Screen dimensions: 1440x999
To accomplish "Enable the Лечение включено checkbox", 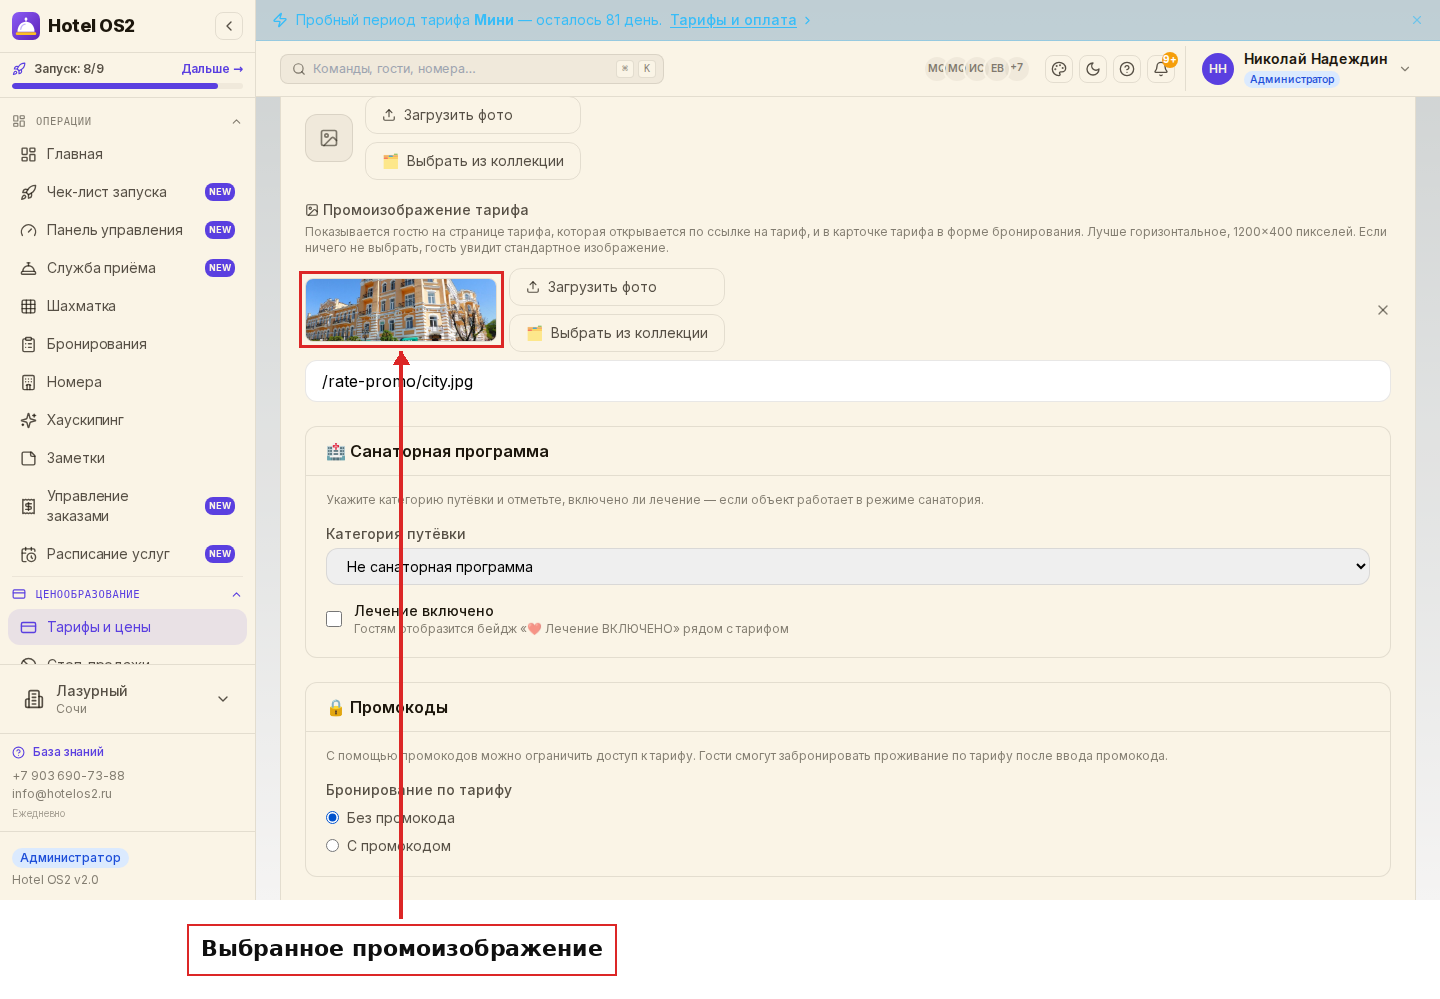I will click(x=334, y=619).
